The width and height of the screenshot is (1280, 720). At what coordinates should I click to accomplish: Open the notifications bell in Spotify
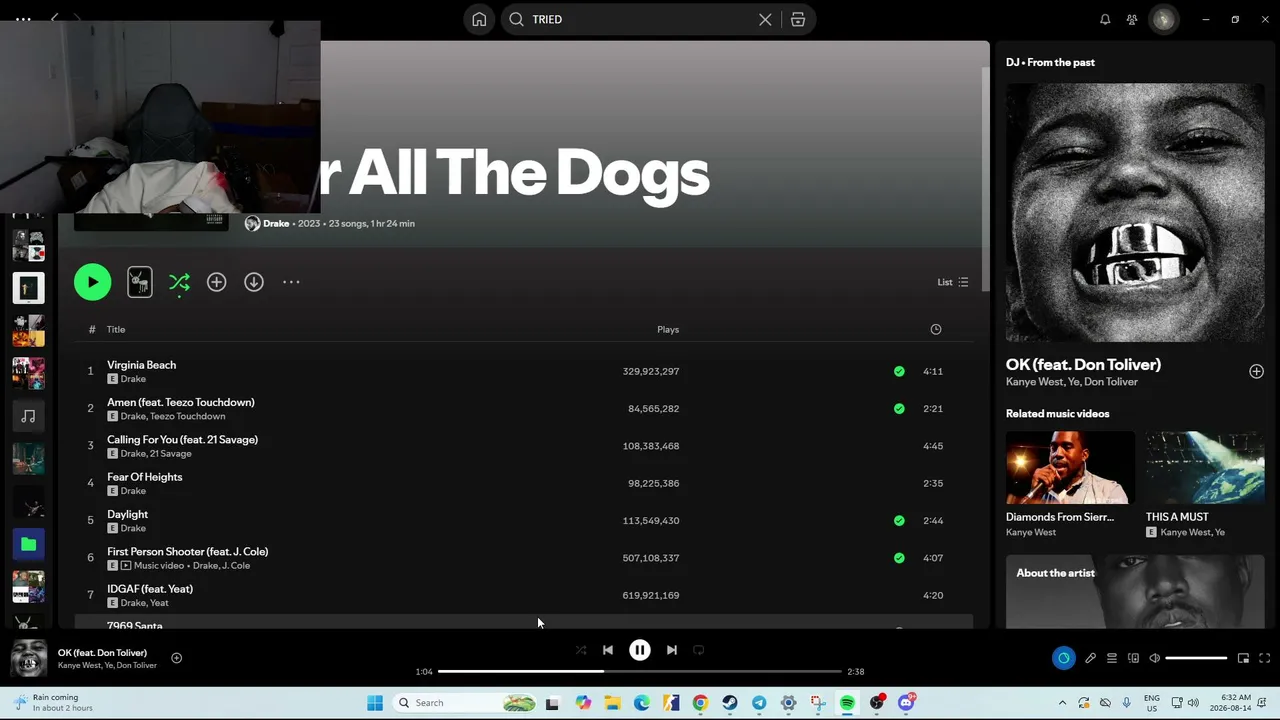click(1105, 19)
